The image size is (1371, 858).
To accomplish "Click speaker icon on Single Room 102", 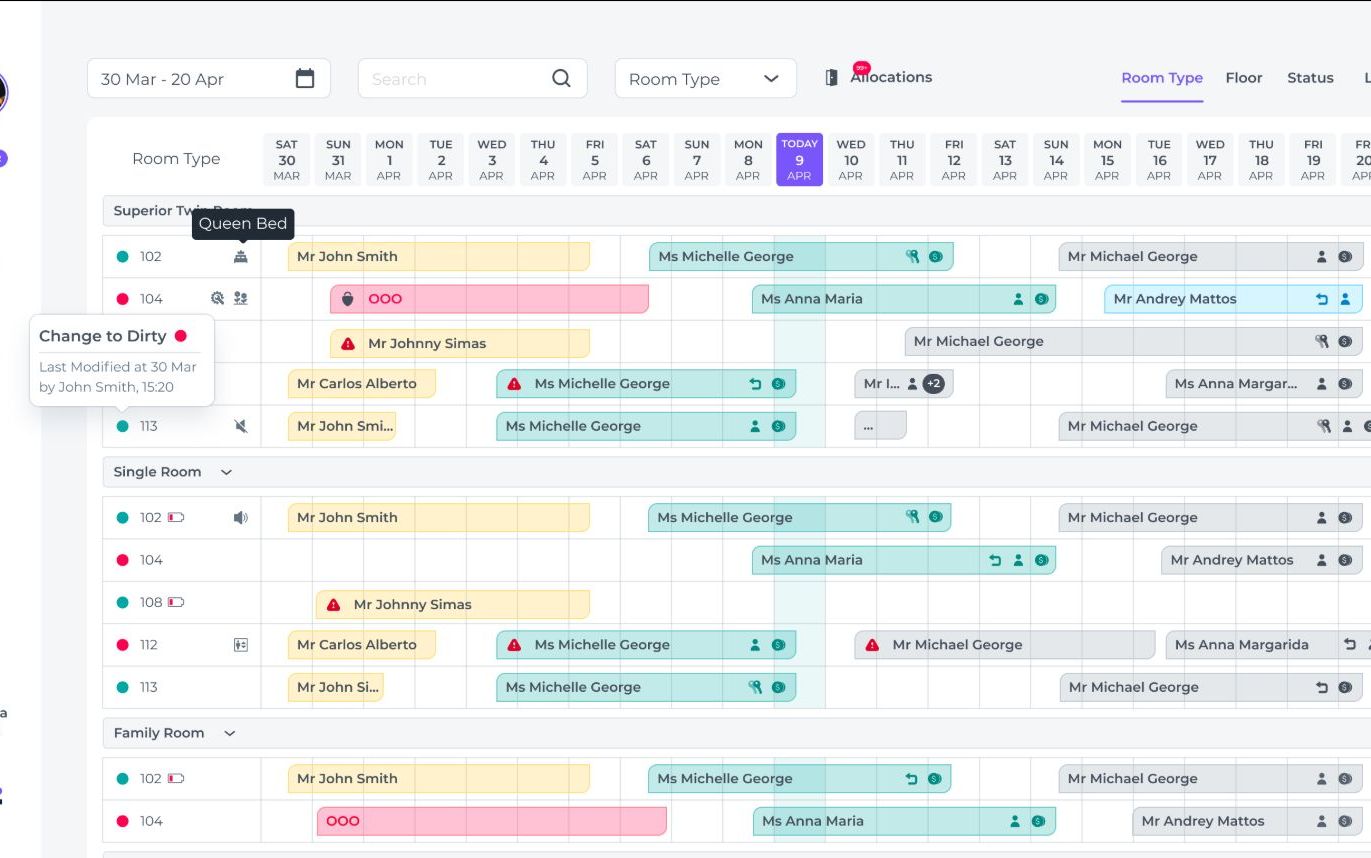I will tap(240, 518).
